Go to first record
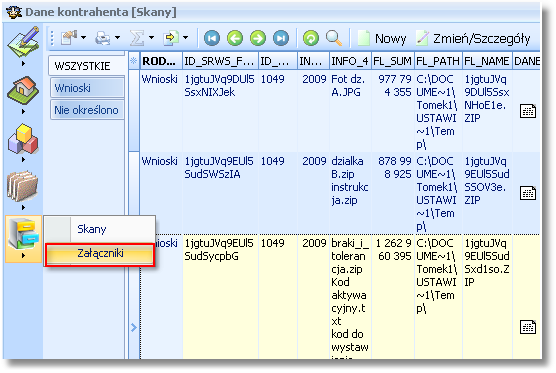556x373 pixels. tap(212, 38)
